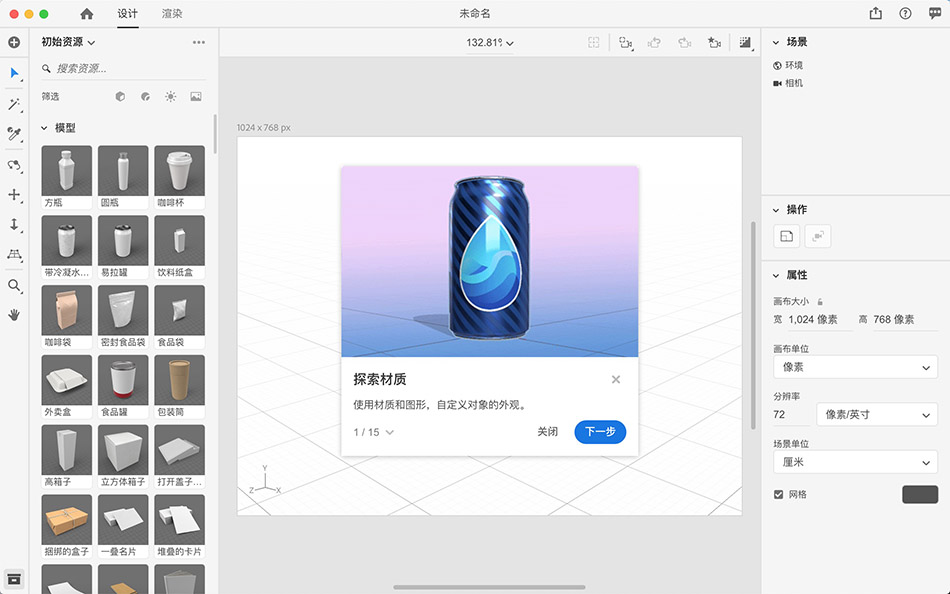Select the Orbit camera tool
The width and height of the screenshot is (950, 594).
click(x=14, y=165)
